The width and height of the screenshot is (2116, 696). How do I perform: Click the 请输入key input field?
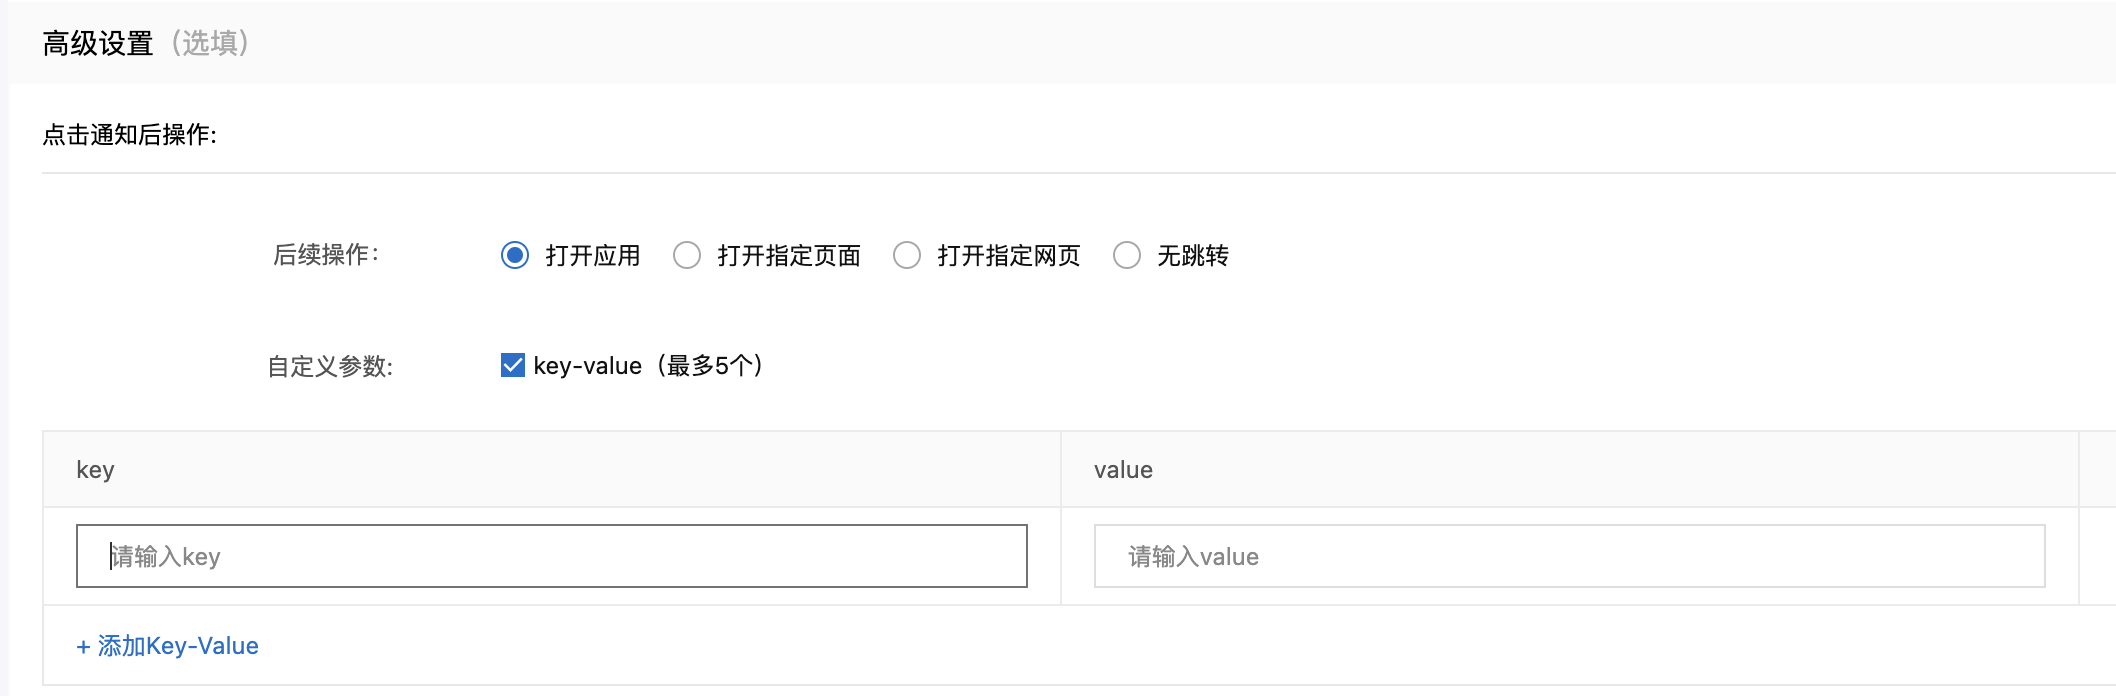click(x=552, y=556)
